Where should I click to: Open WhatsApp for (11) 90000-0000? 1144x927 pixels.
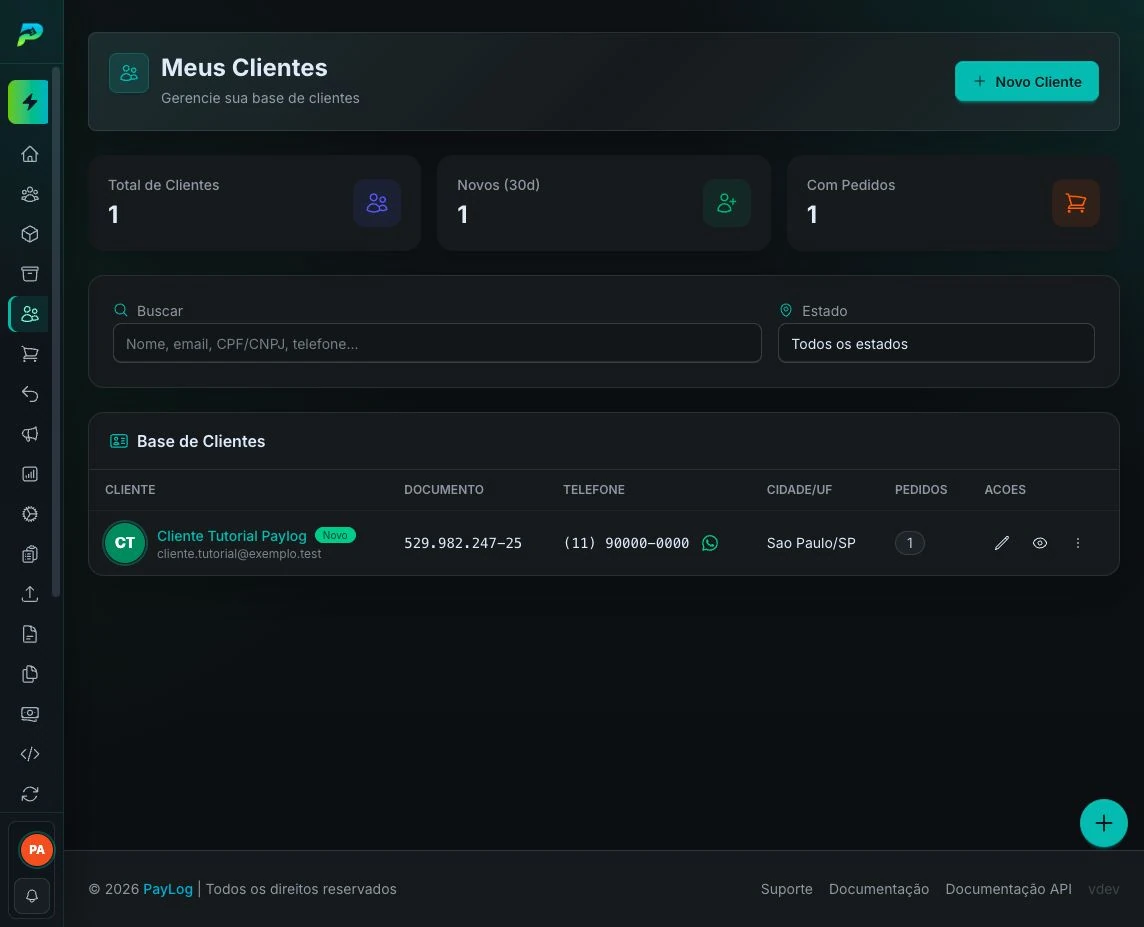(x=710, y=543)
